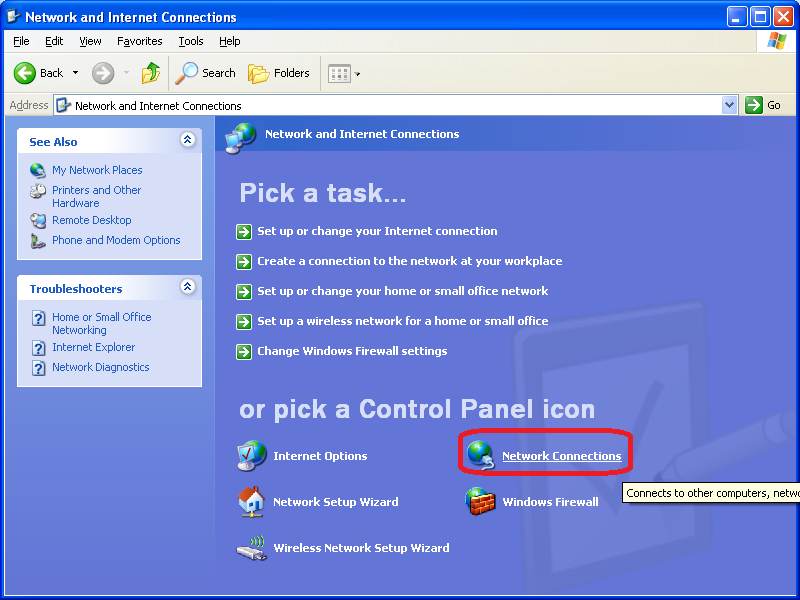
Task: Select Set up or change your home network task
Action: tap(403, 291)
